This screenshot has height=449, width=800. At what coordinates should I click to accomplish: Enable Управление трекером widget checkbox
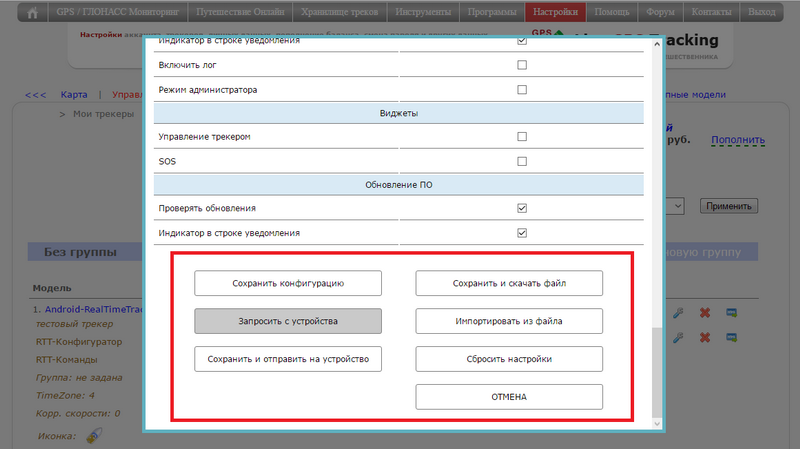point(521,137)
